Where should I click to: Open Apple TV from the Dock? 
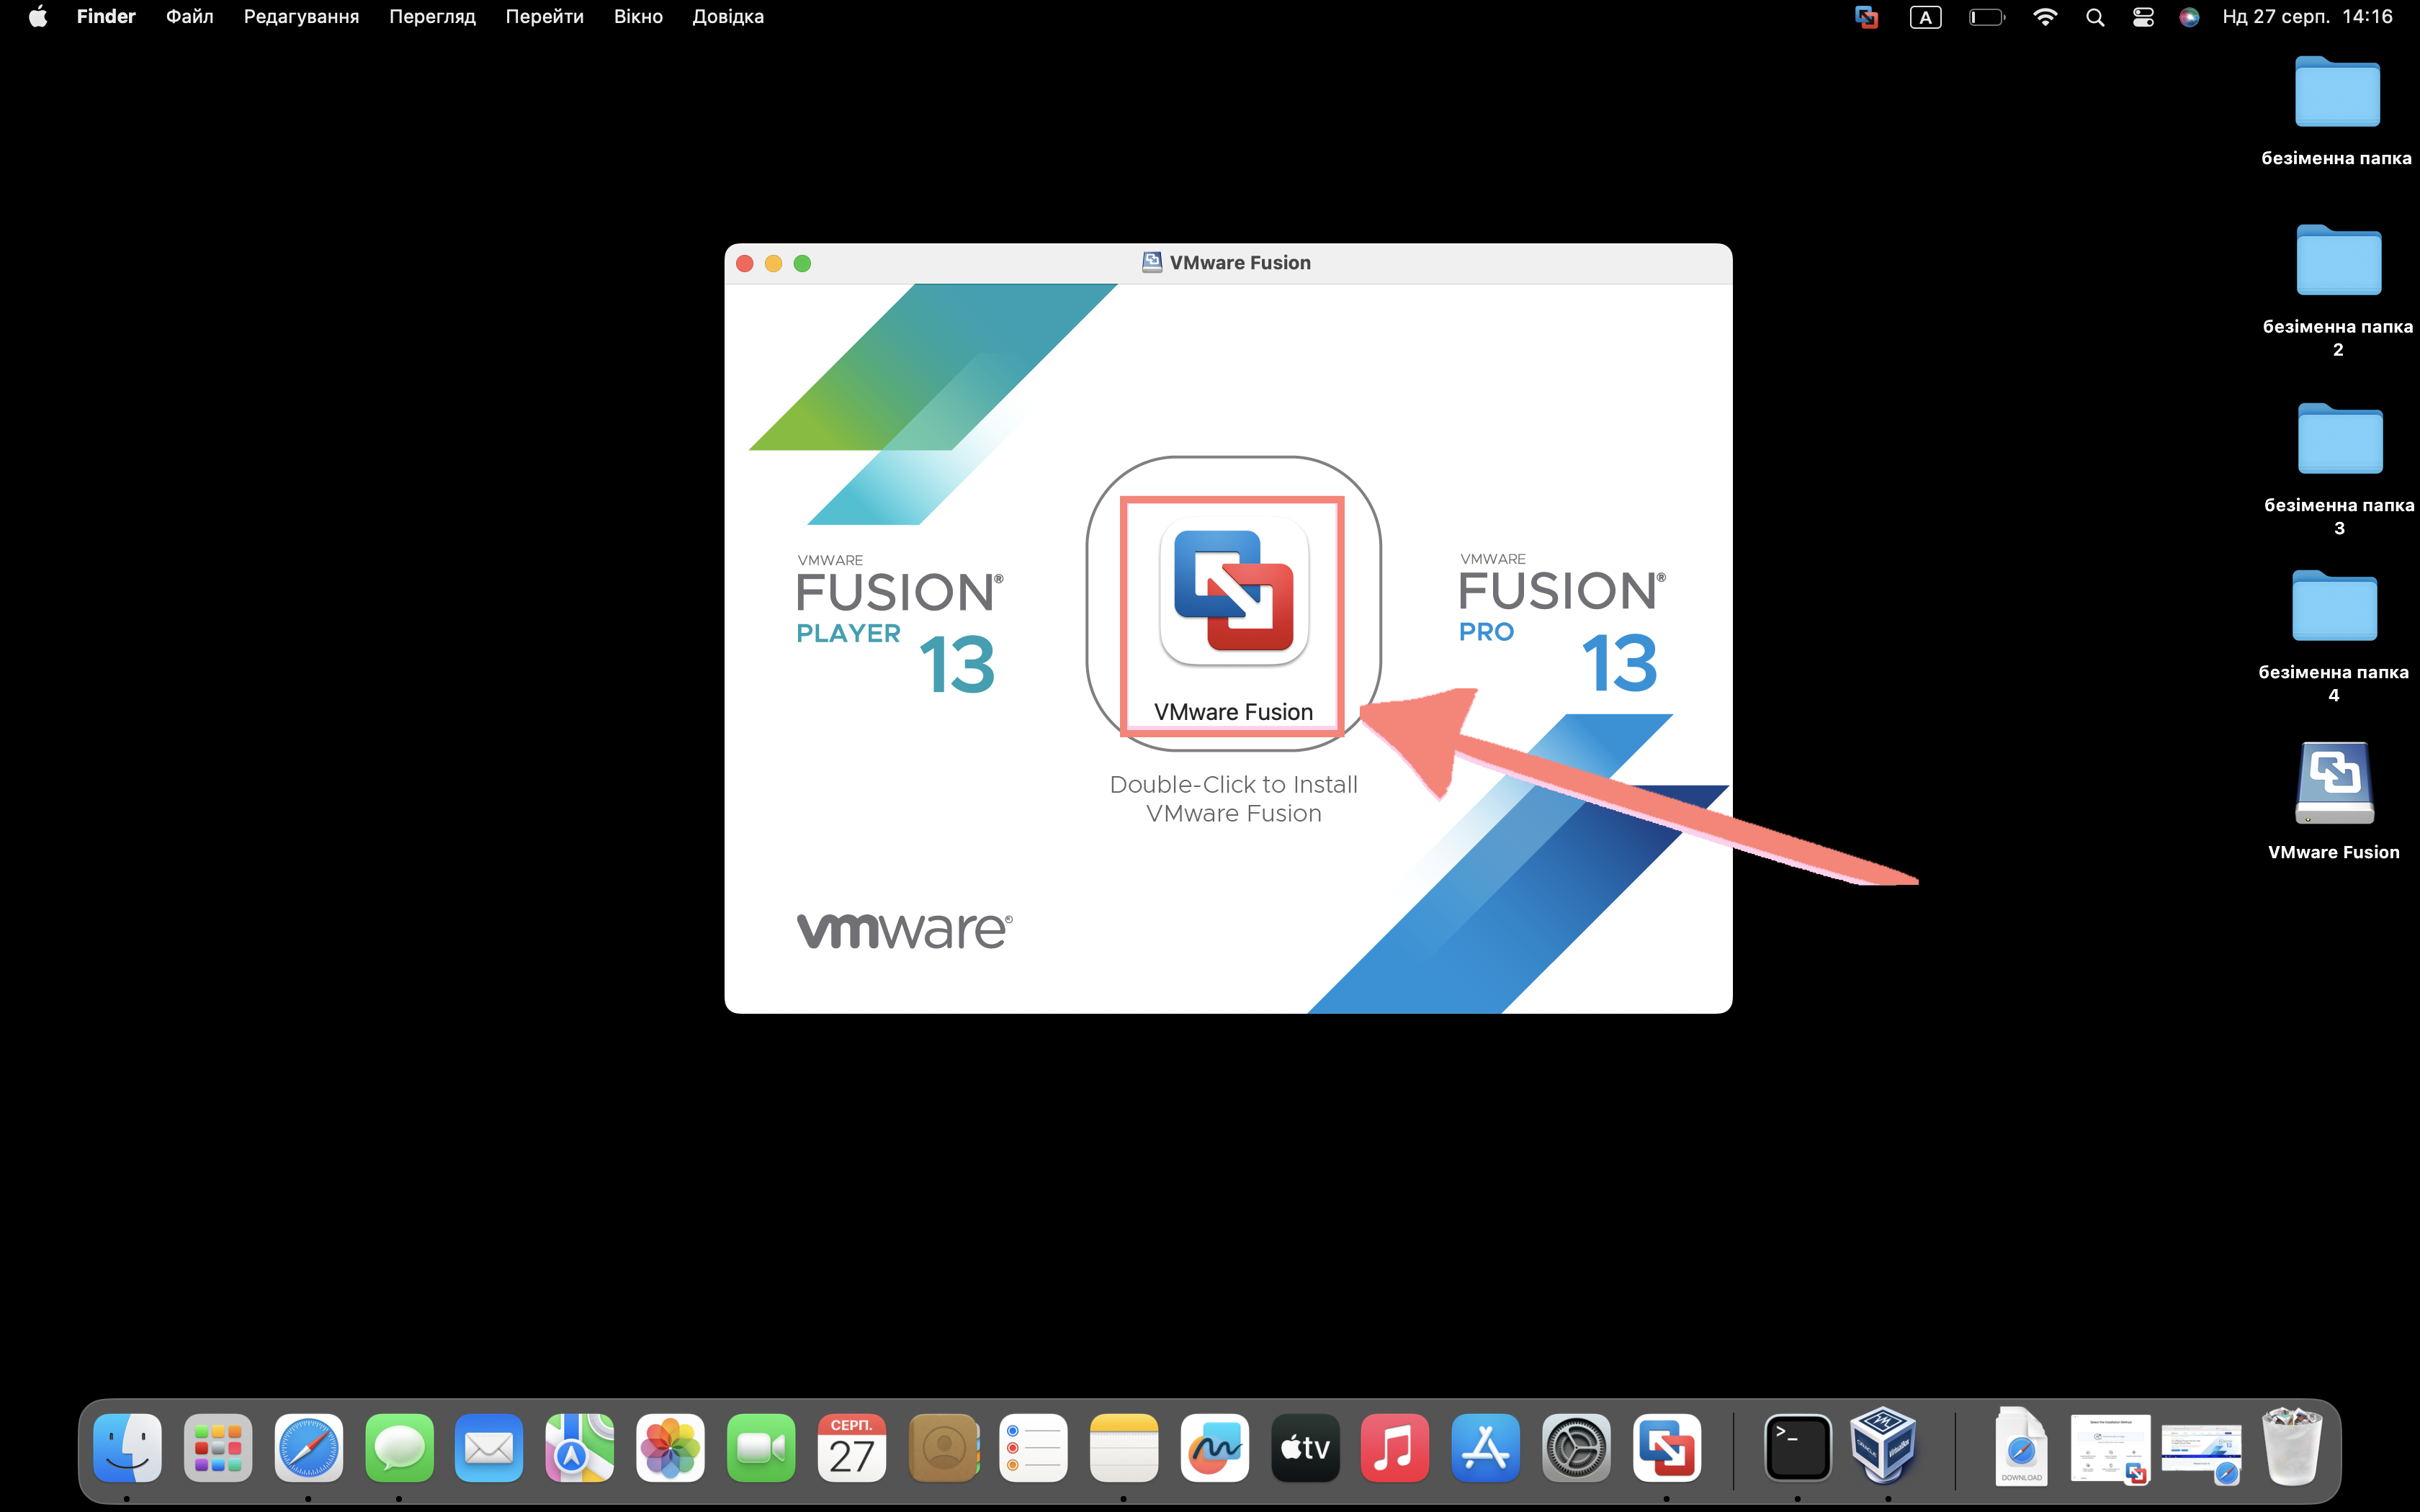point(1305,1447)
